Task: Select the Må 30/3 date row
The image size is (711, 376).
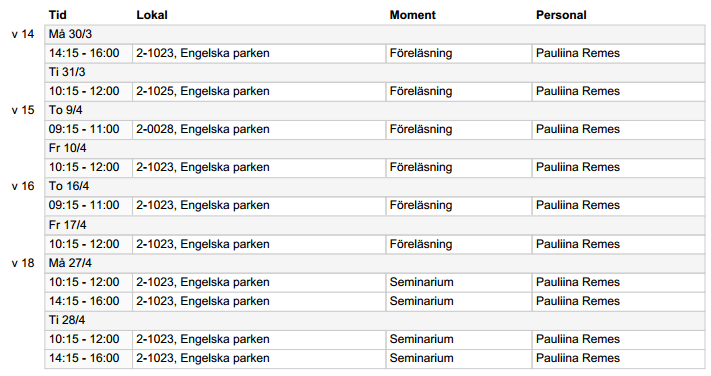Action: [375, 34]
